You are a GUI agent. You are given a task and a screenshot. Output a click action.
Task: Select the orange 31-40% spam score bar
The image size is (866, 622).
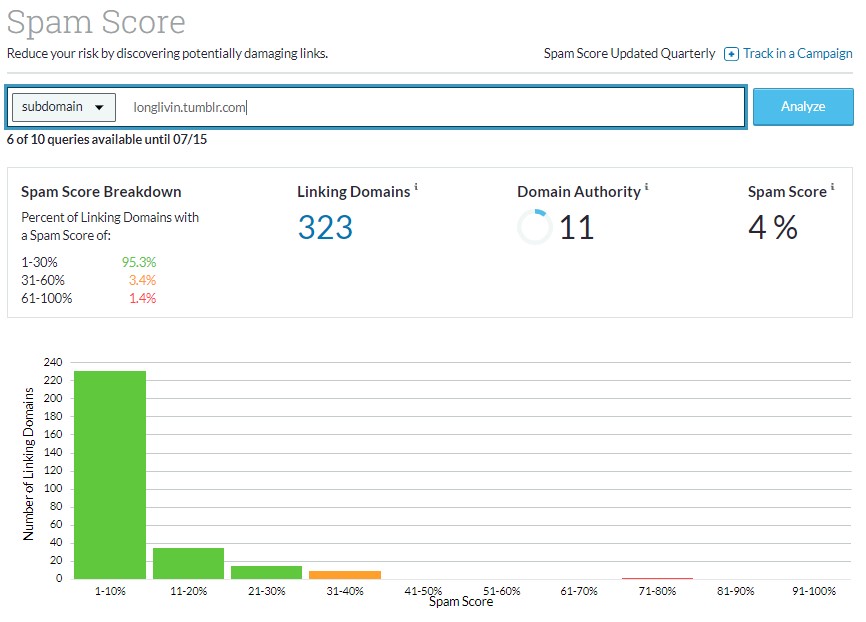pos(345,574)
